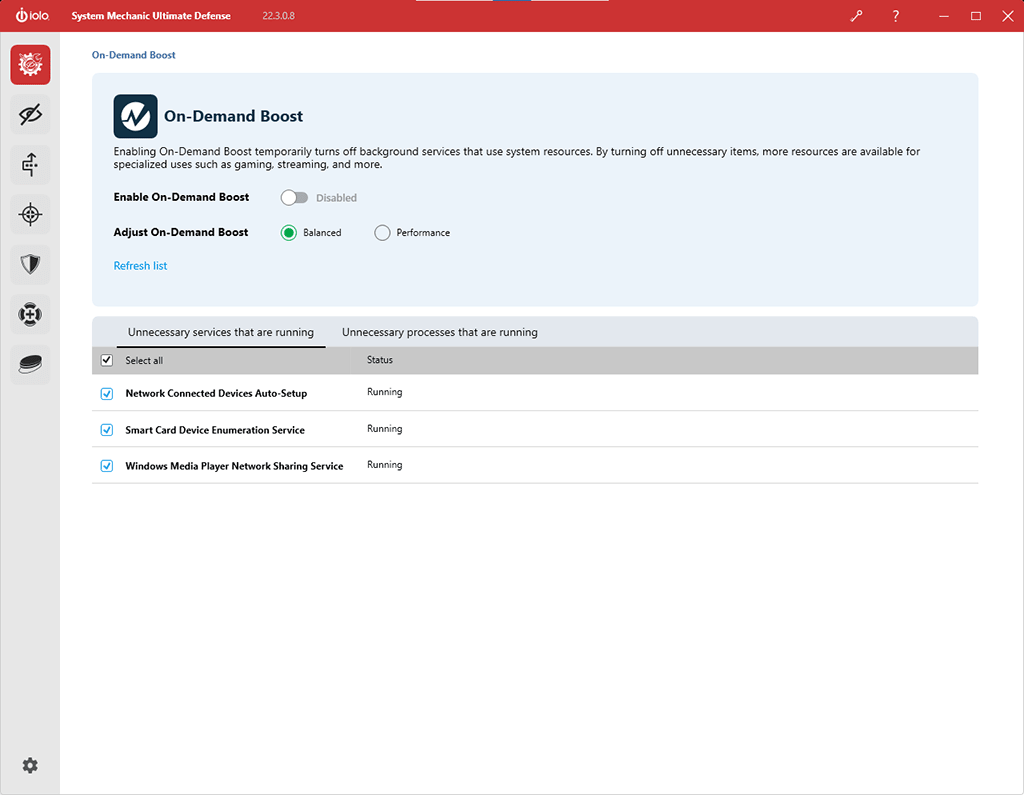The width and height of the screenshot is (1024, 795).
Task: Open the red gear toolbox sidebar icon
Action: pyautogui.click(x=30, y=65)
